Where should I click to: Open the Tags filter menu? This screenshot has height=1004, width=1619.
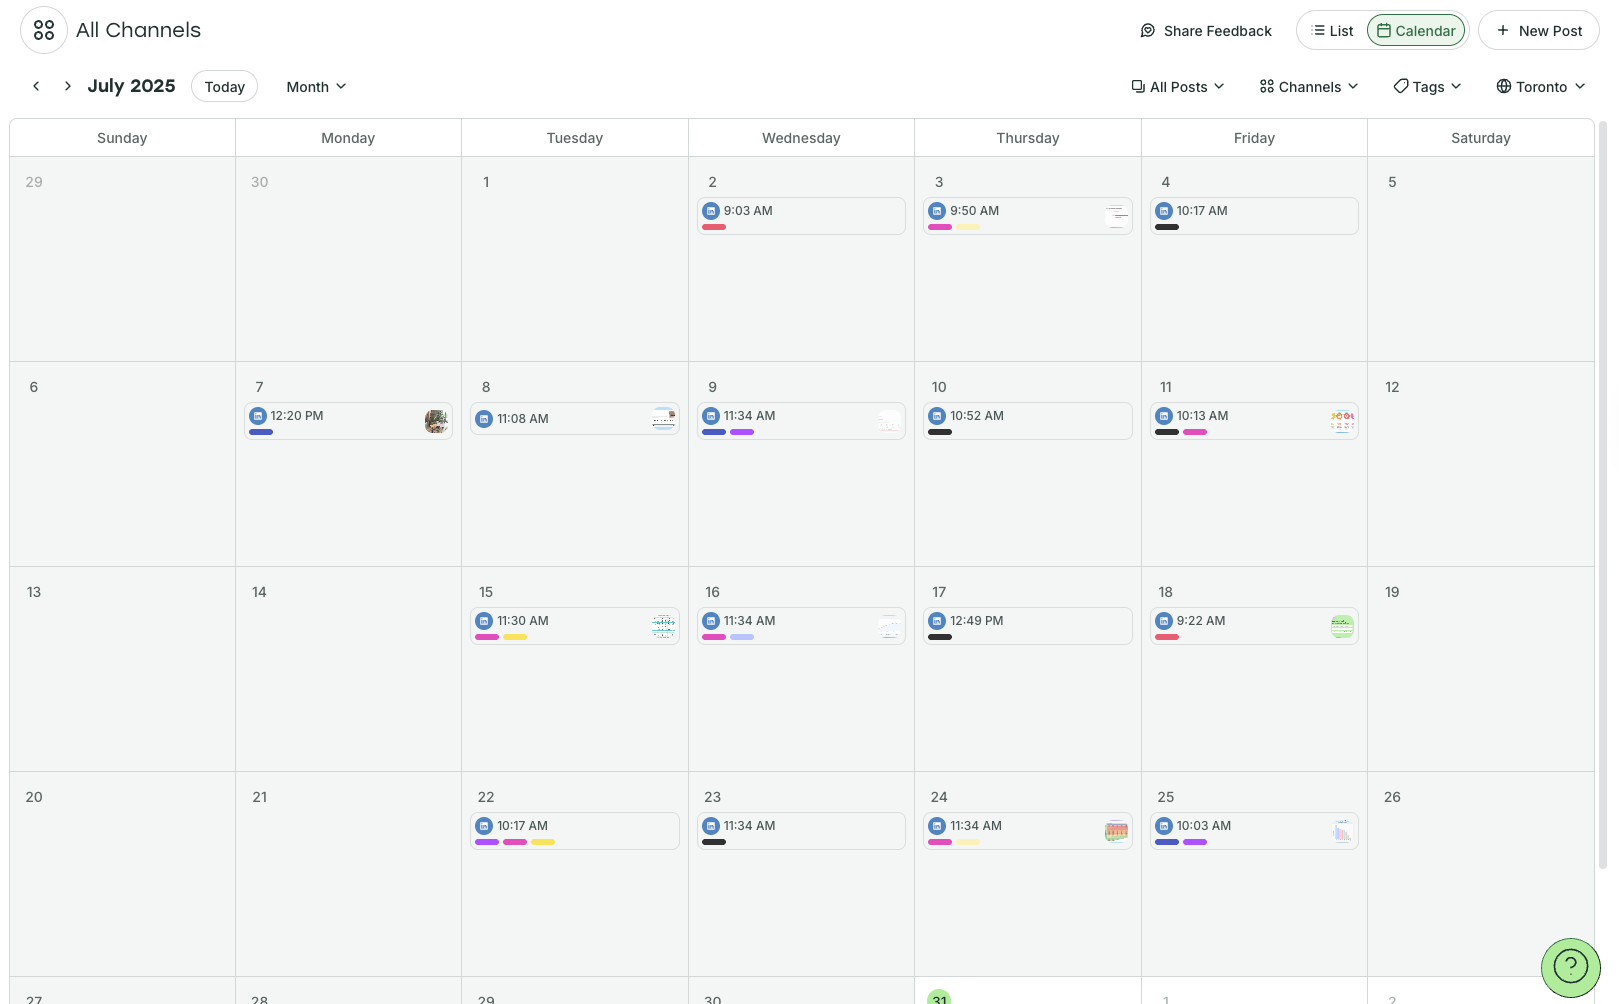[1427, 87]
